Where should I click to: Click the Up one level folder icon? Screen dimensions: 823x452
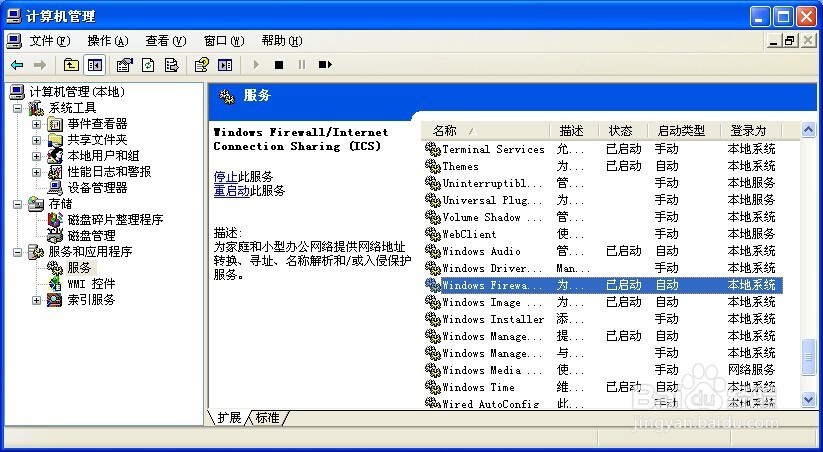pyautogui.click(x=71, y=65)
